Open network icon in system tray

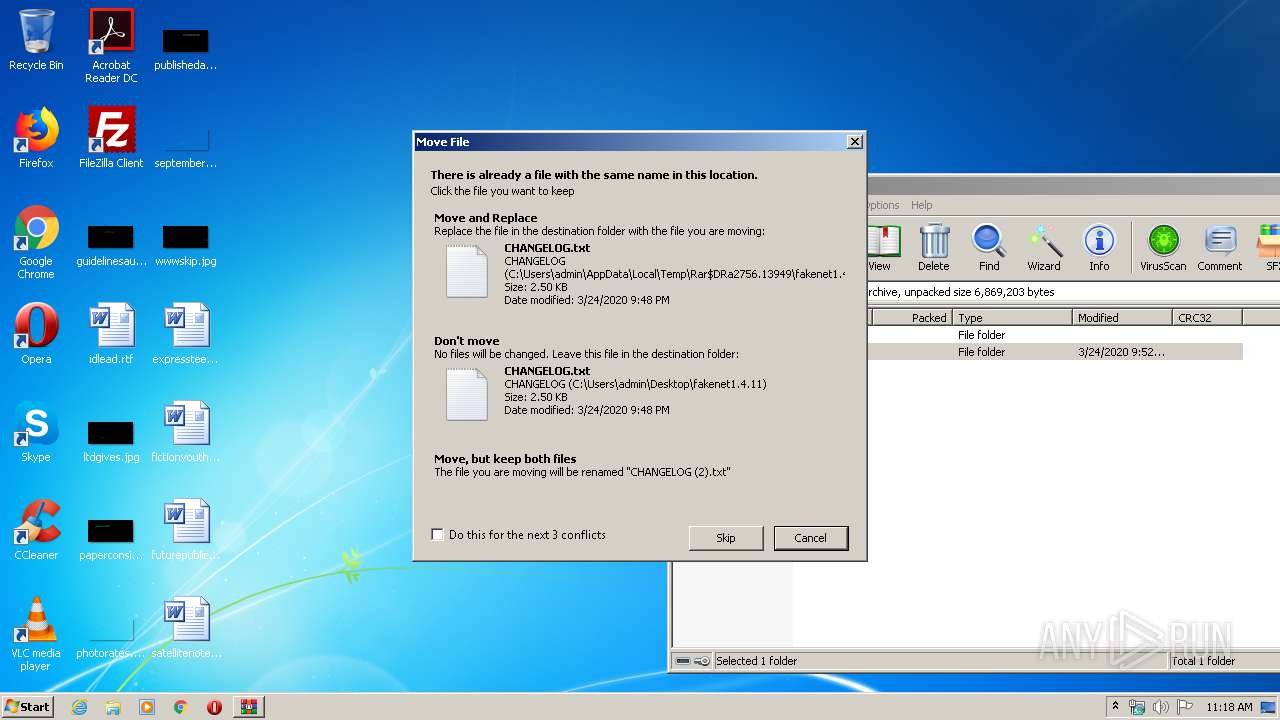1137,707
